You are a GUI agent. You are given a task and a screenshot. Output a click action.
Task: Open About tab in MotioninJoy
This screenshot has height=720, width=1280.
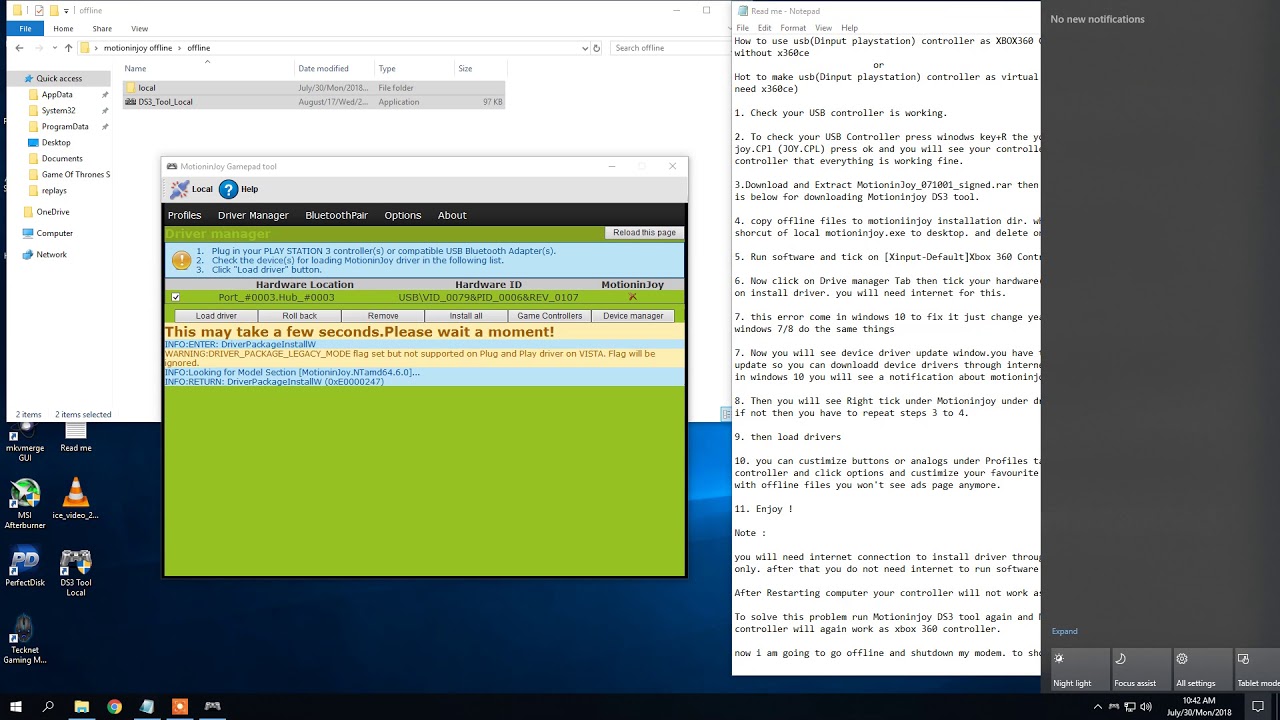[x=452, y=215]
